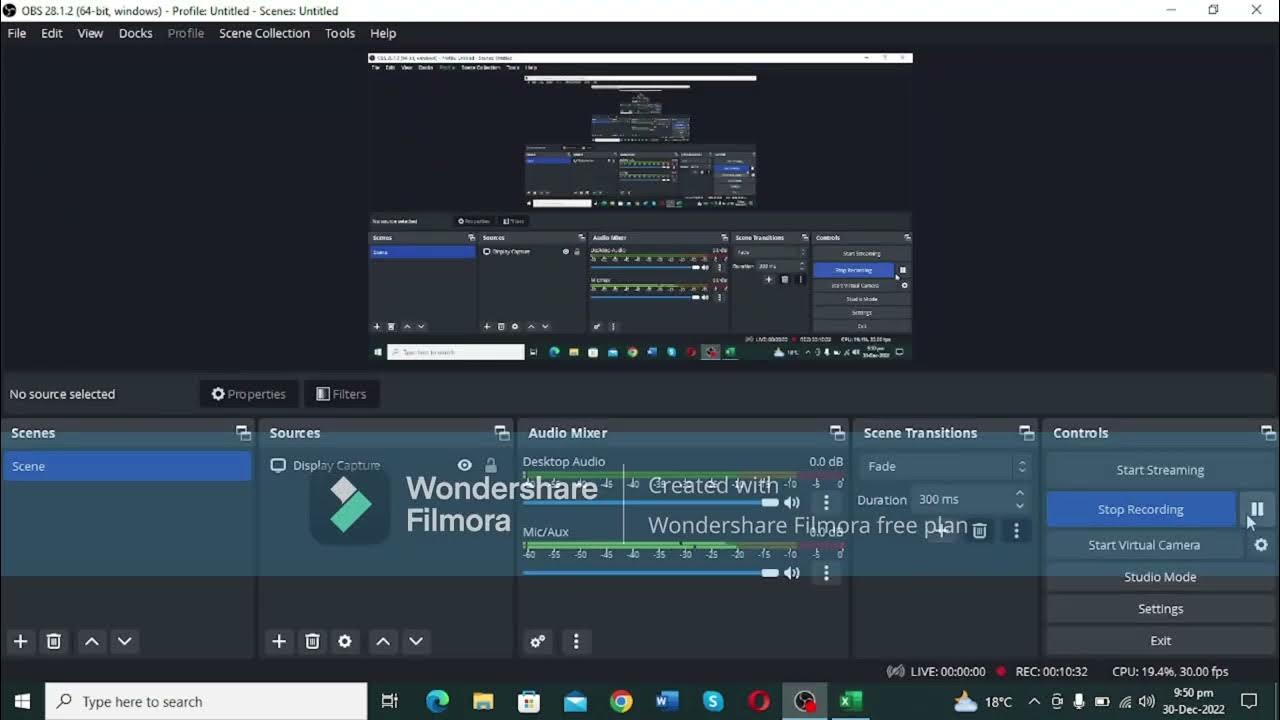Screen dimensions: 1280x720
Task: Pop out the Audio Mixer dock
Action: pyautogui.click(x=837, y=433)
